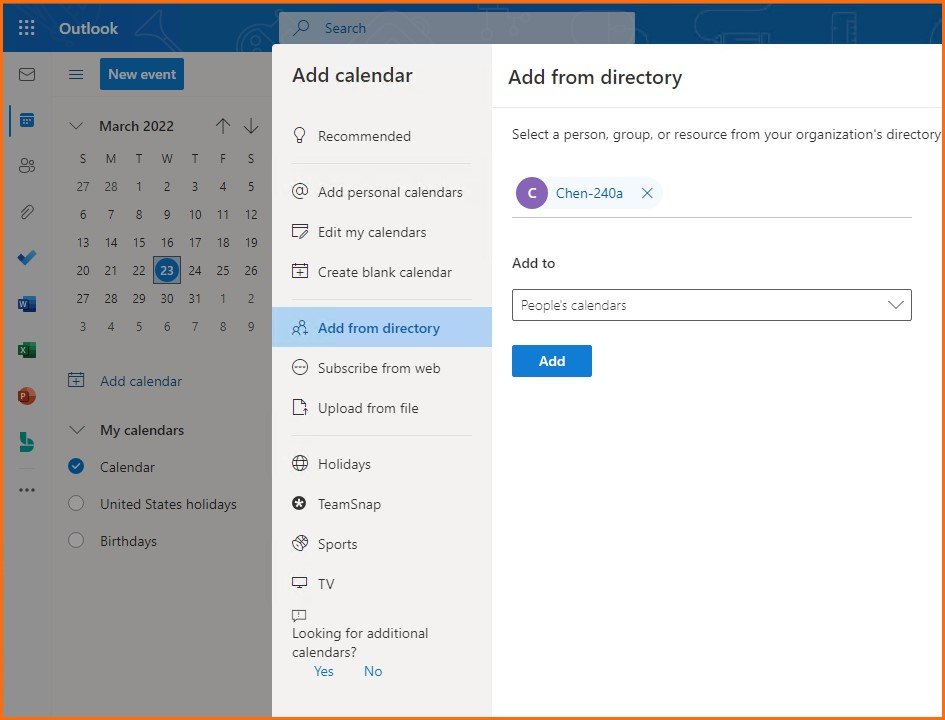
Task: Open the People's calendars dropdown
Action: pos(711,305)
